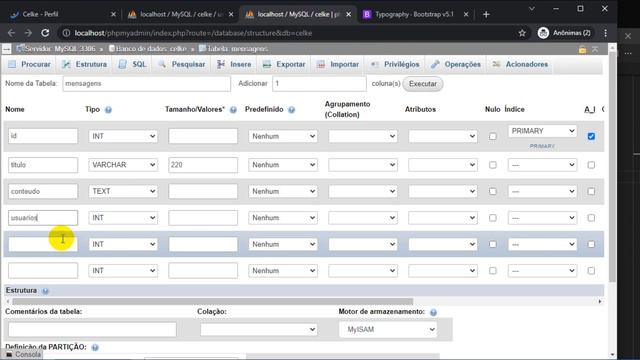The width and height of the screenshot is (640, 360).
Task: Click the Estrutura help icon
Action: coord(45,291)
